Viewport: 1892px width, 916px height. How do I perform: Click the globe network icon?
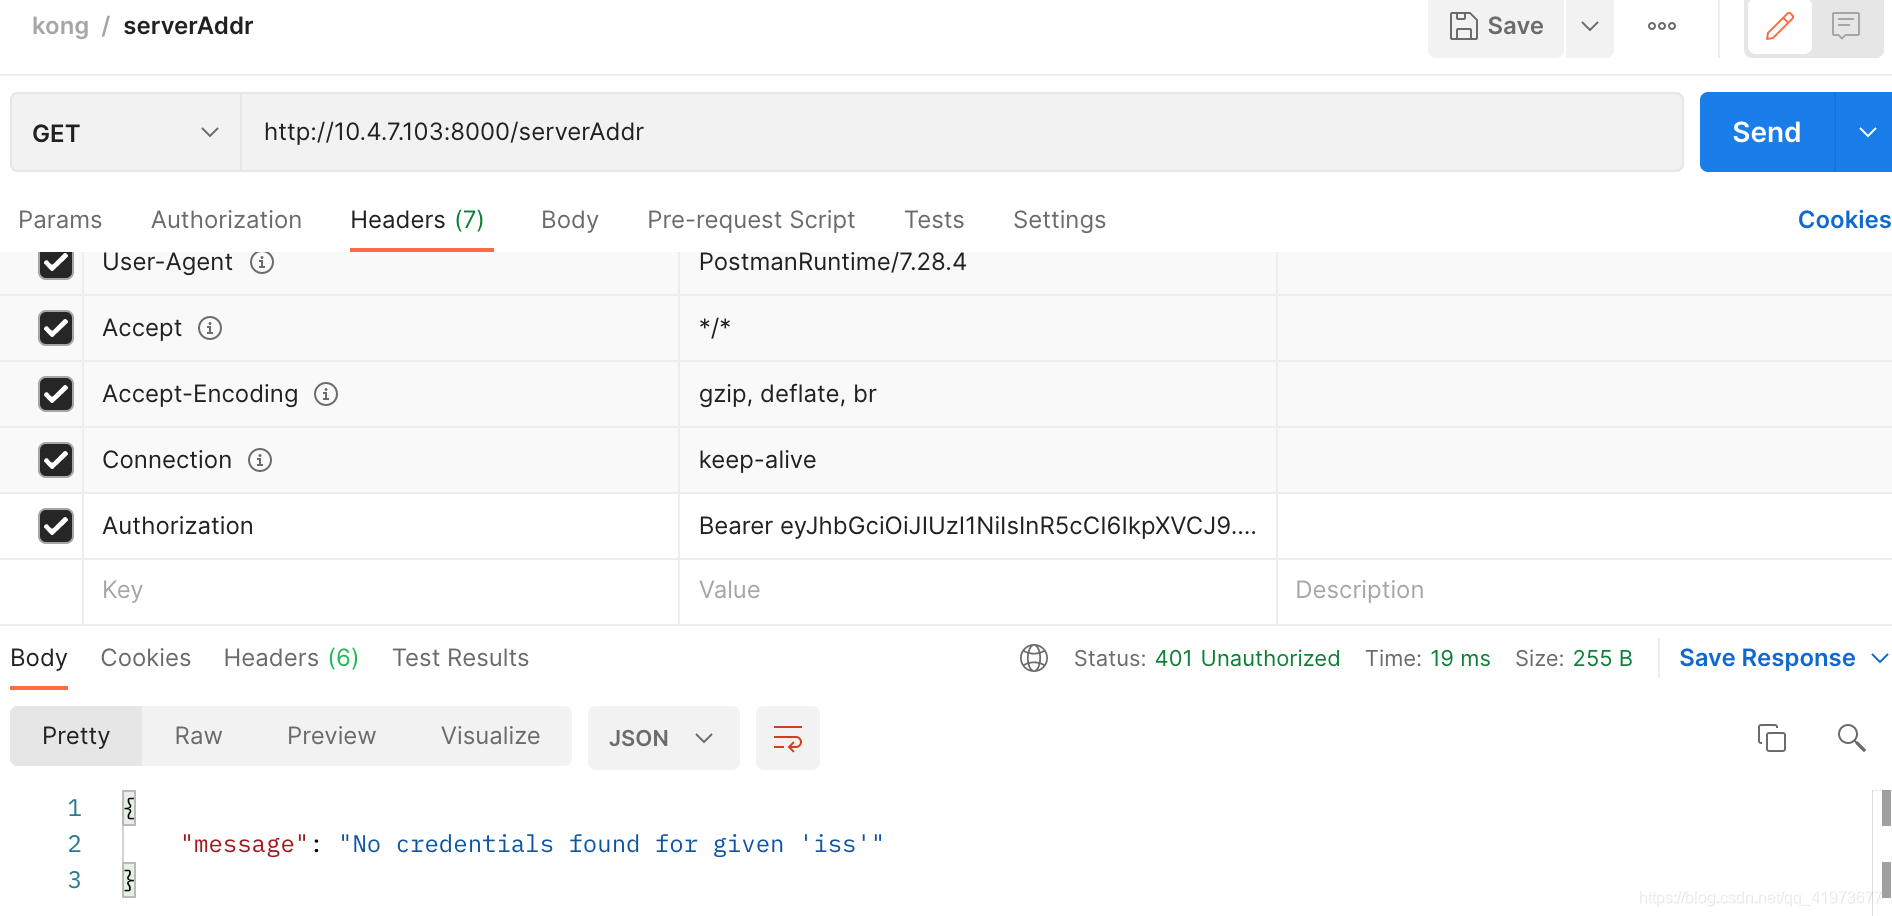[x=1033, y=658]
